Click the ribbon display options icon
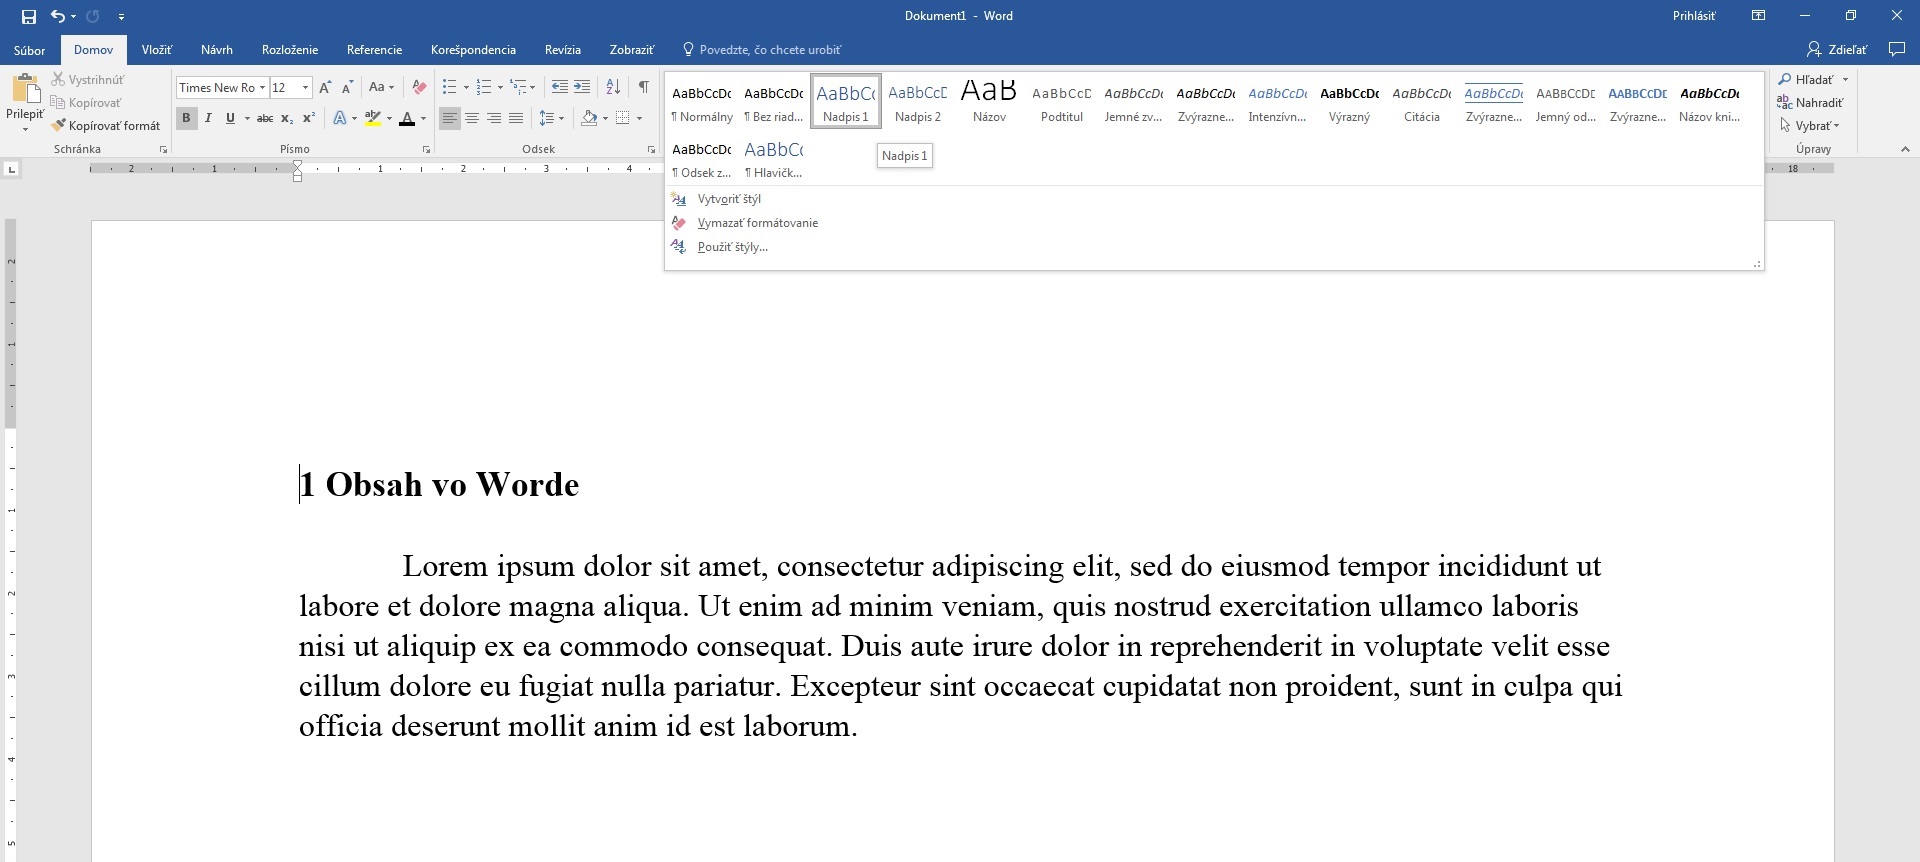 [x=1758, y=16]
